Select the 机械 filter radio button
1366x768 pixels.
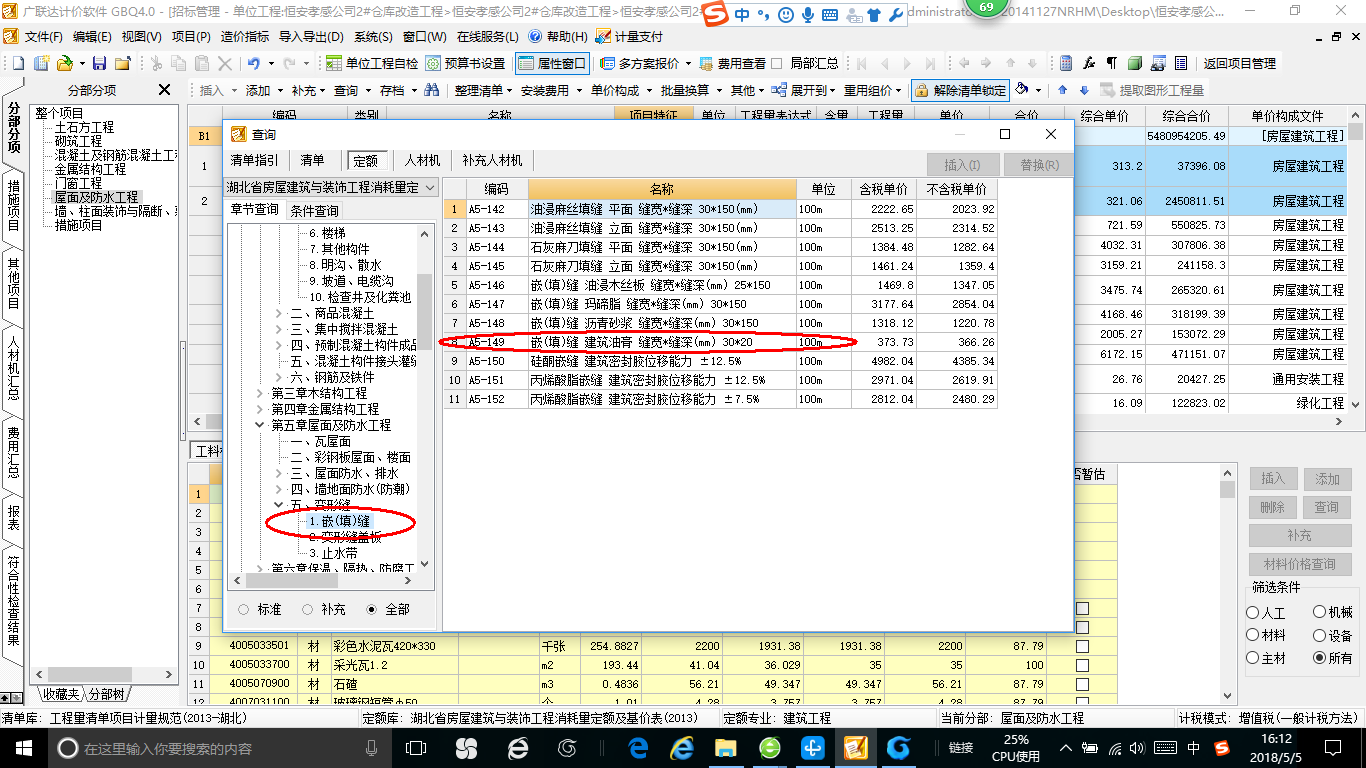point(1320,612)
